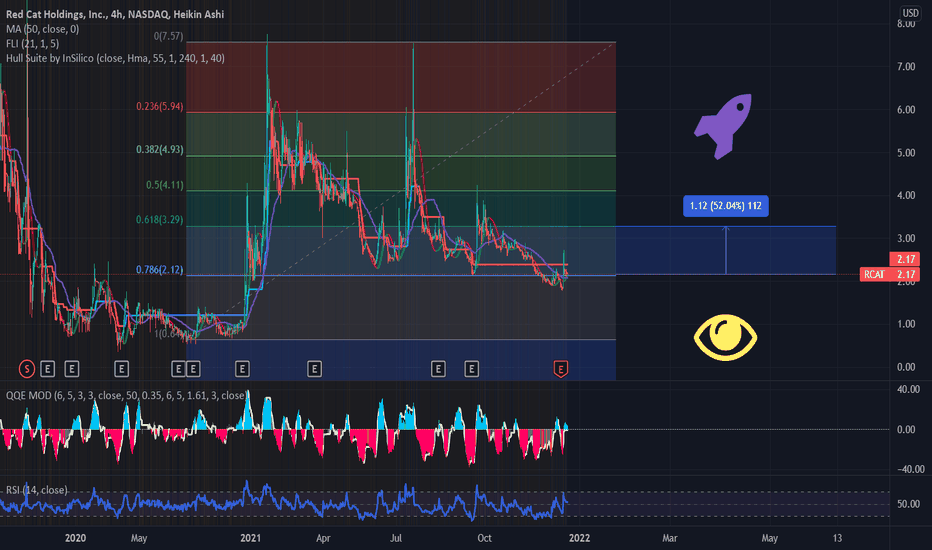Select the 0.618(3.29) Fibonacci level label
932x550 pixels.
coord(159,219)
